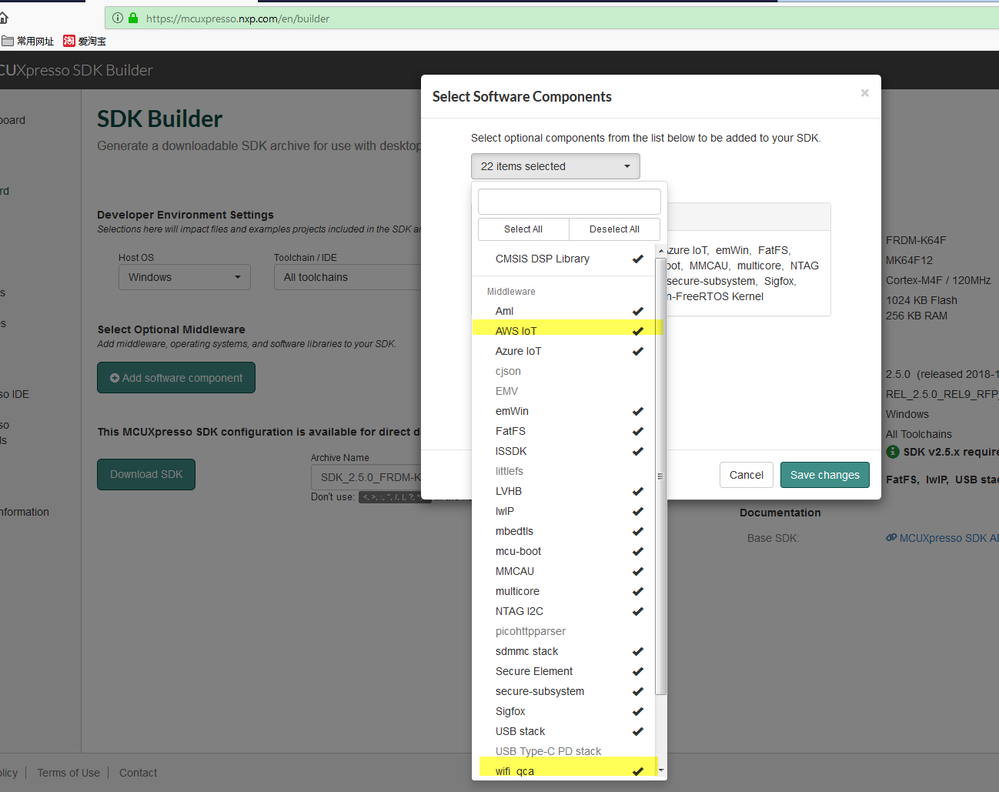Screen dimensions: 999x792
Task: Toggle the lwIP middleware option
Action: 564,511
